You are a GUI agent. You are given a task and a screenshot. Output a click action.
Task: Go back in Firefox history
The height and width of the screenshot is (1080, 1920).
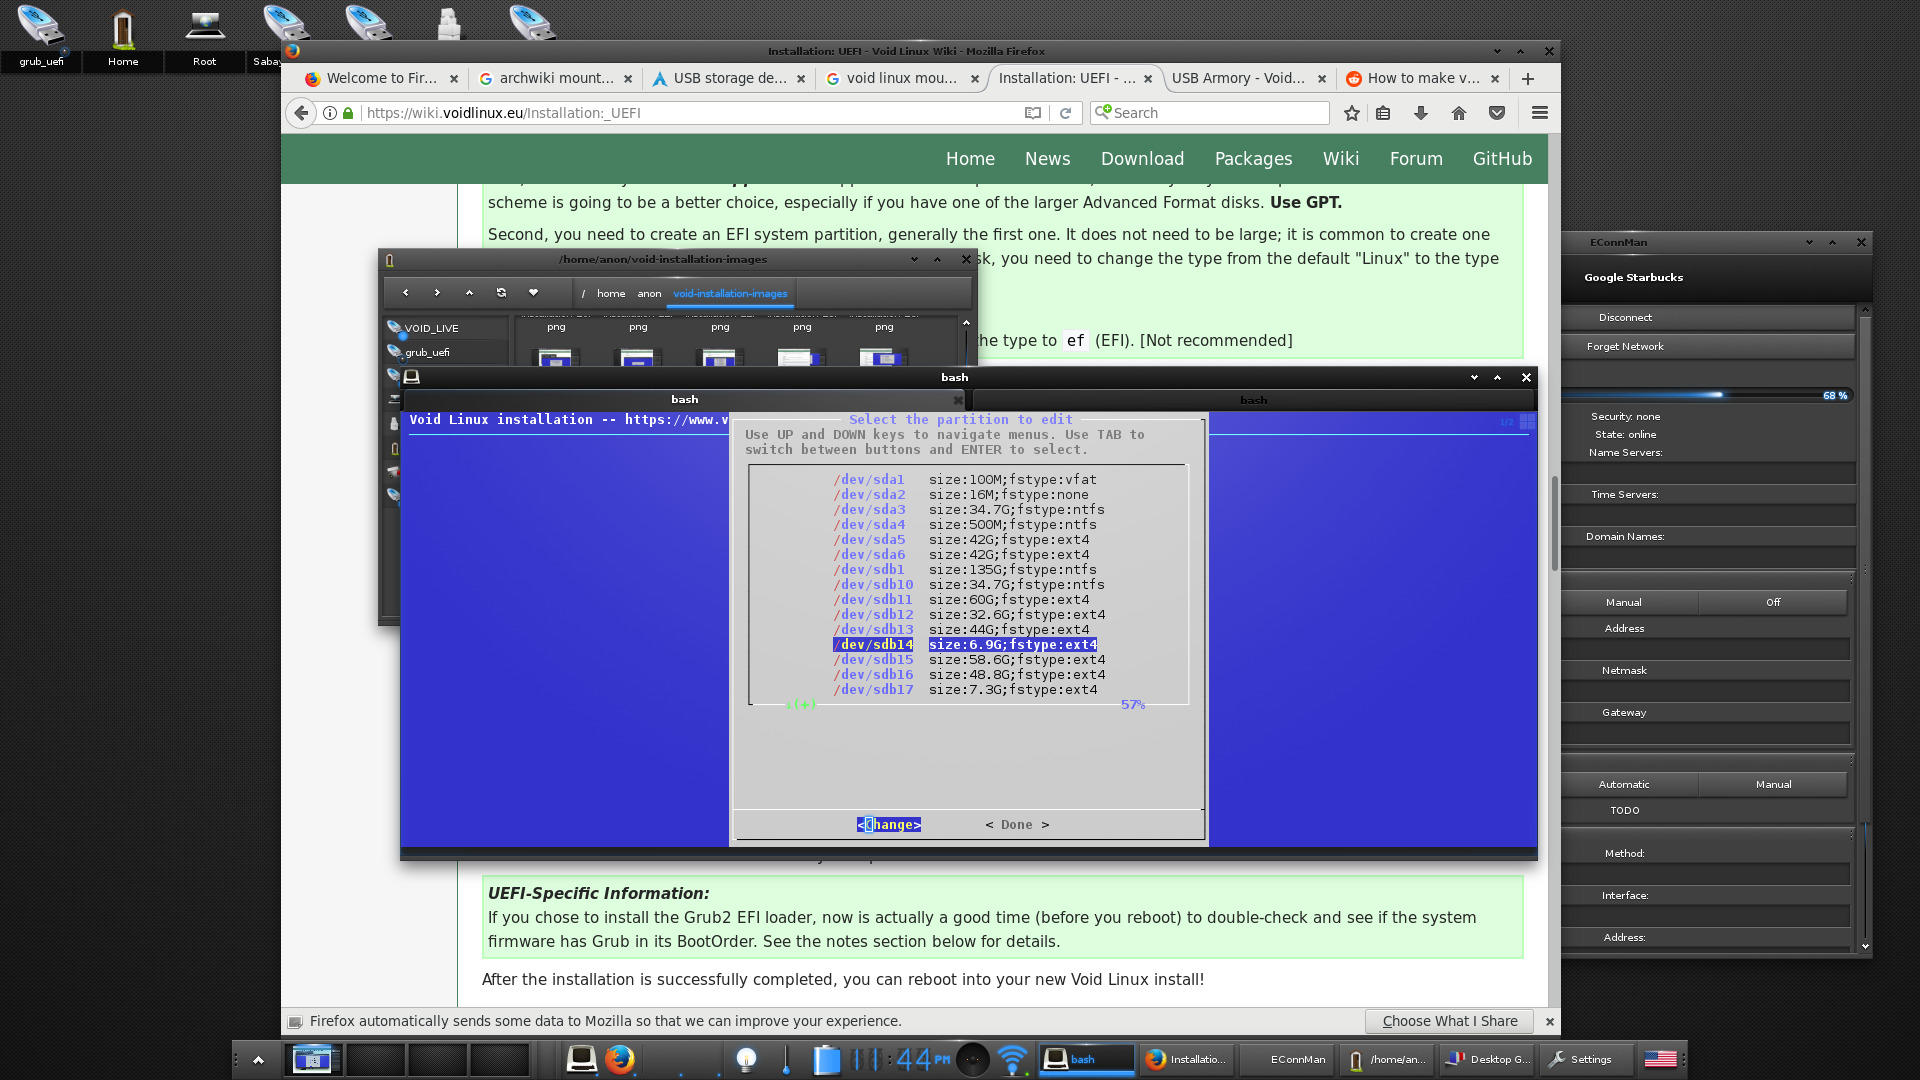[301, 113]
